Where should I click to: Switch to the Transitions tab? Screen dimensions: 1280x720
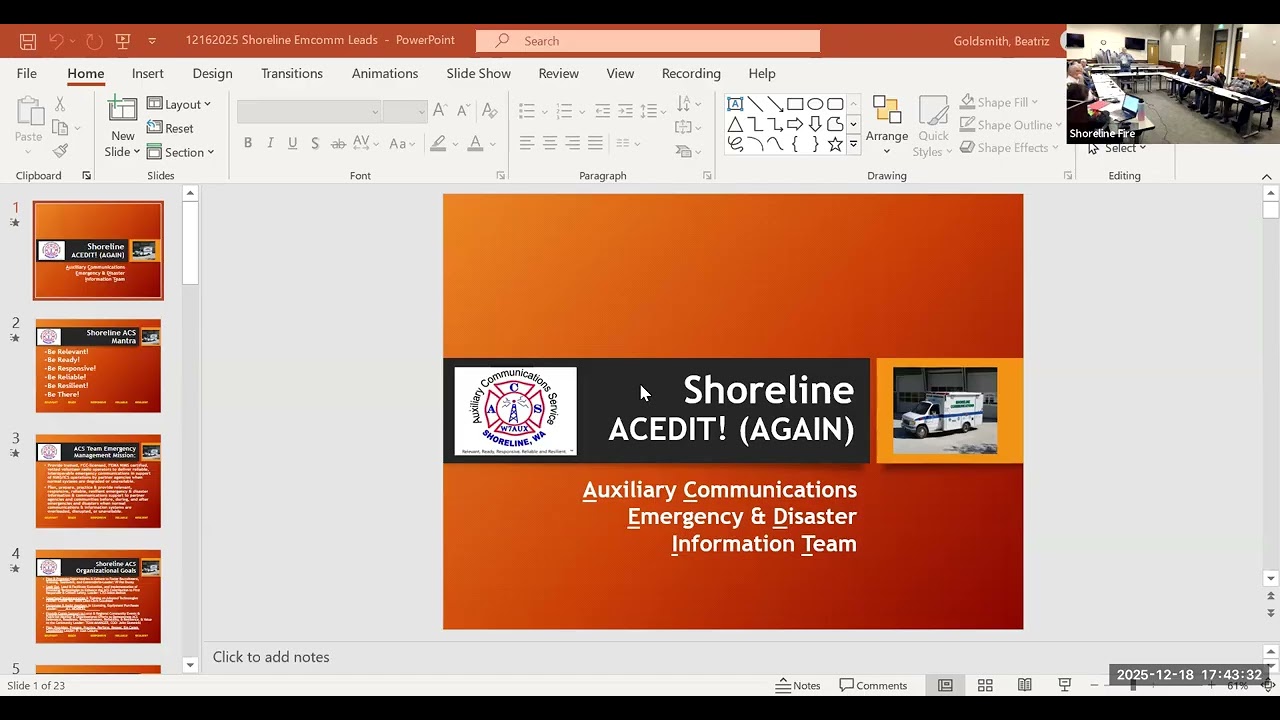point(292,73)
